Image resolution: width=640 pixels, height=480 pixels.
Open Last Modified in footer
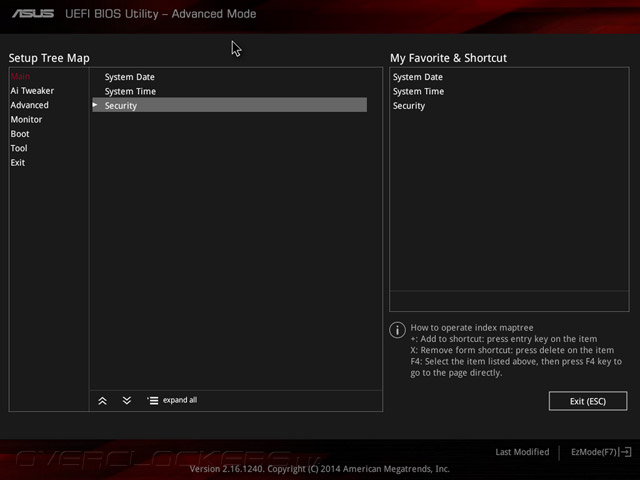pos(522,452)
